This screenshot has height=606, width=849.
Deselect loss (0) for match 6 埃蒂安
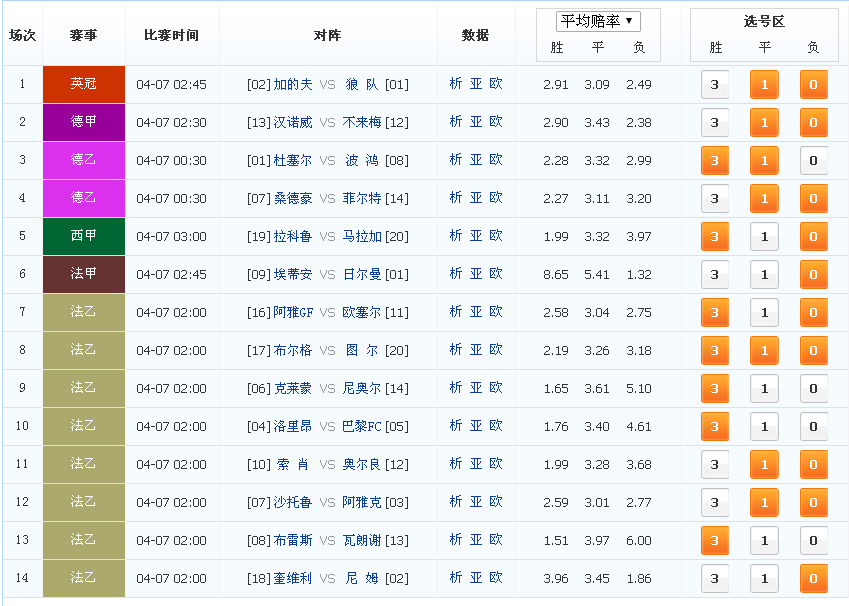point(813,275)
